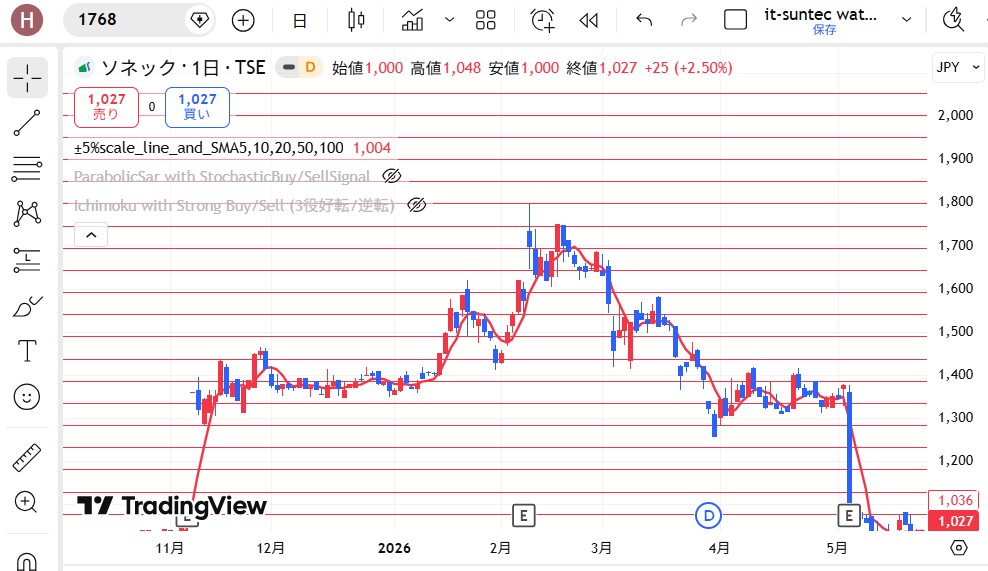Toggle the magnet mode tool
The image size is (988, 571).
[x=27, y=560]
